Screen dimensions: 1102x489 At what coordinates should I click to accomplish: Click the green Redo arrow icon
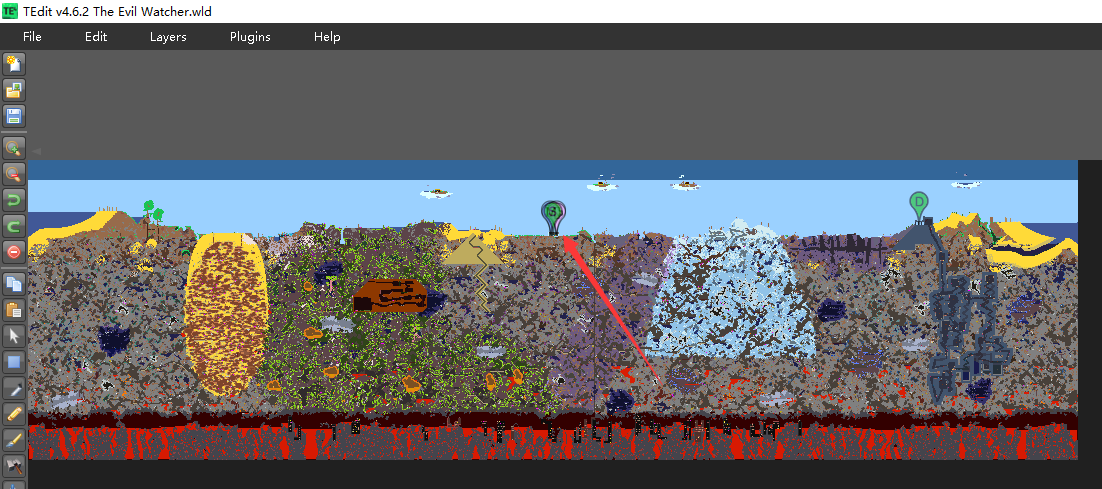[14, 225]
